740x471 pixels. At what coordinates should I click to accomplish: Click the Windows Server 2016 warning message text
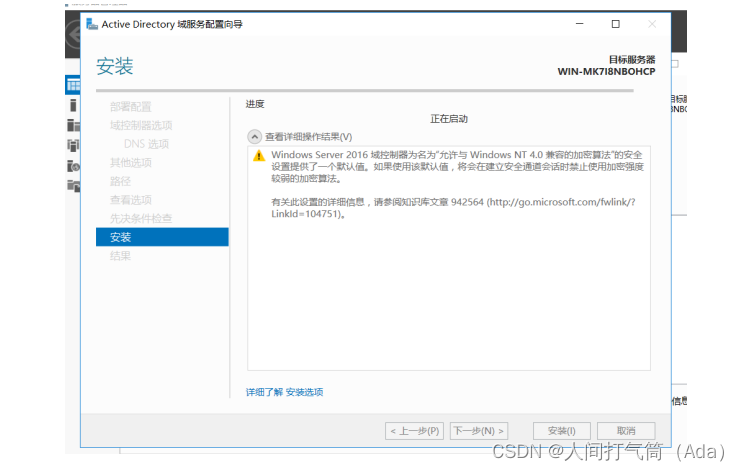457,167
